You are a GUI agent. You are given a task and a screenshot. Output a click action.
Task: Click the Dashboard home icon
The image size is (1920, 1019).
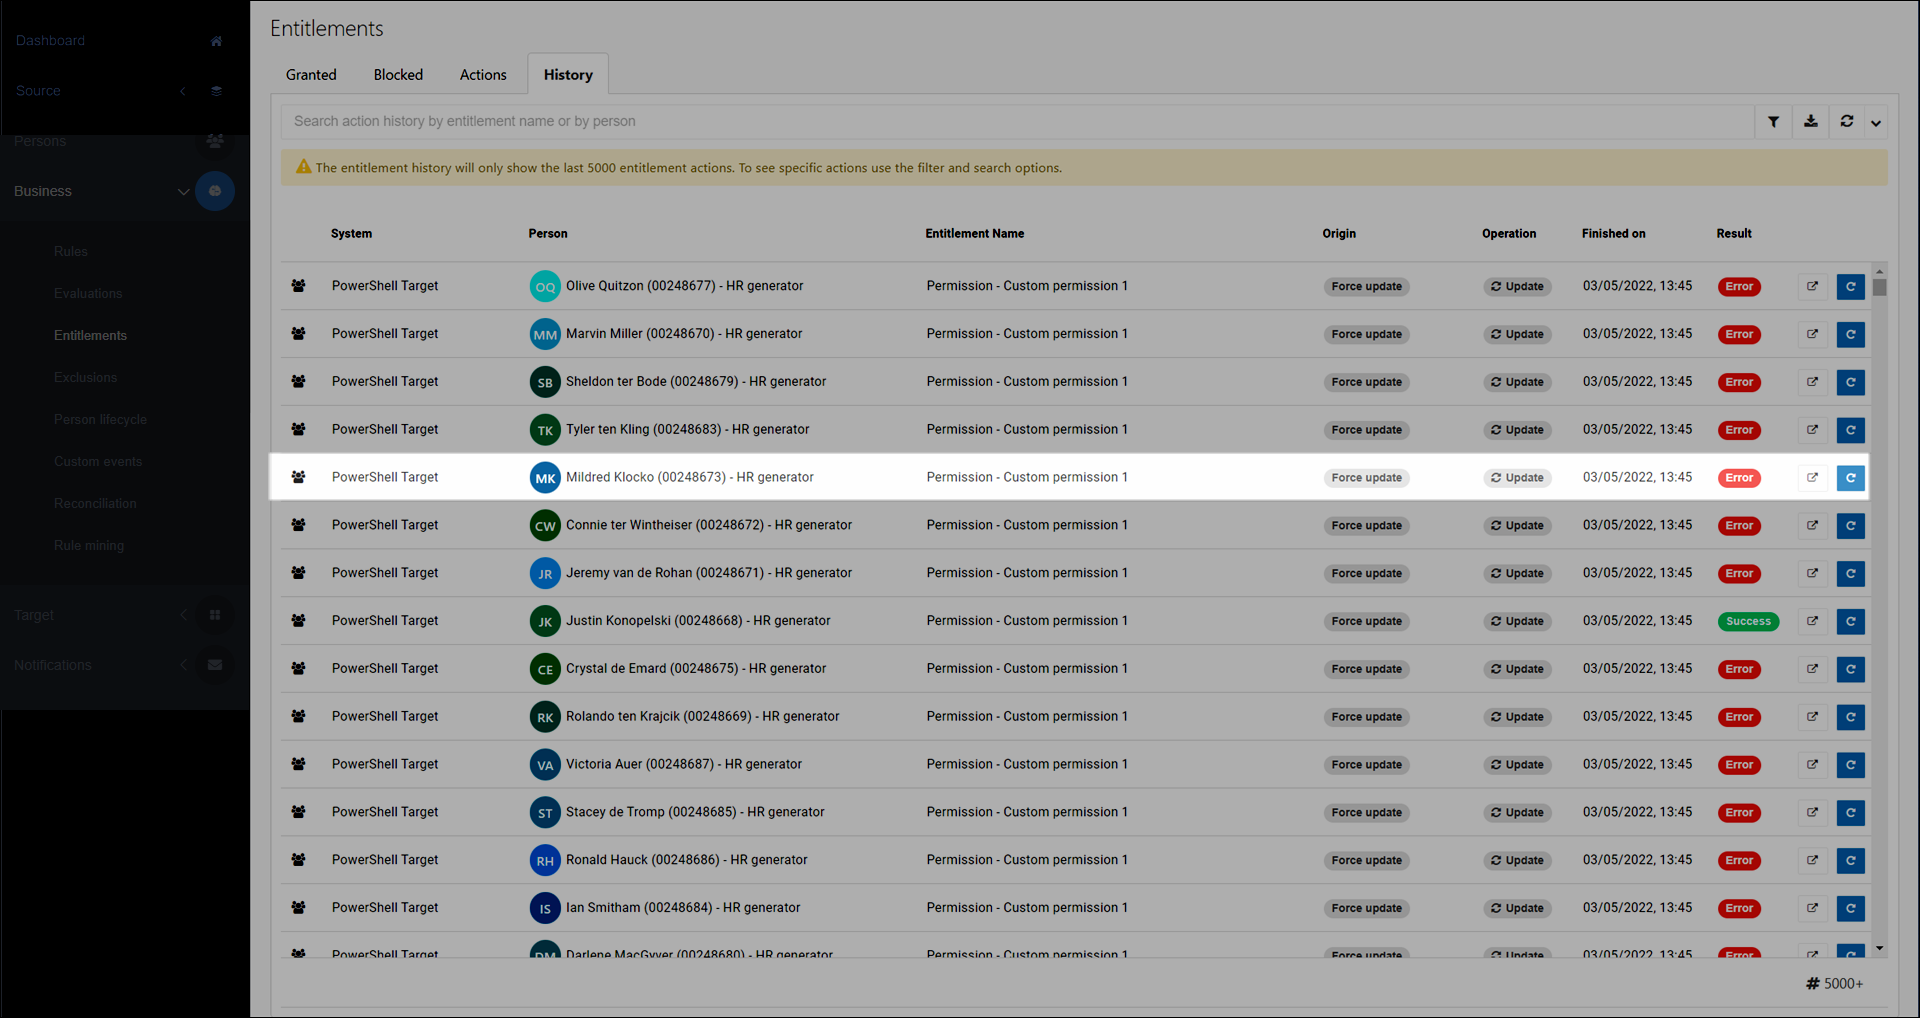click(x=216, y=41)
